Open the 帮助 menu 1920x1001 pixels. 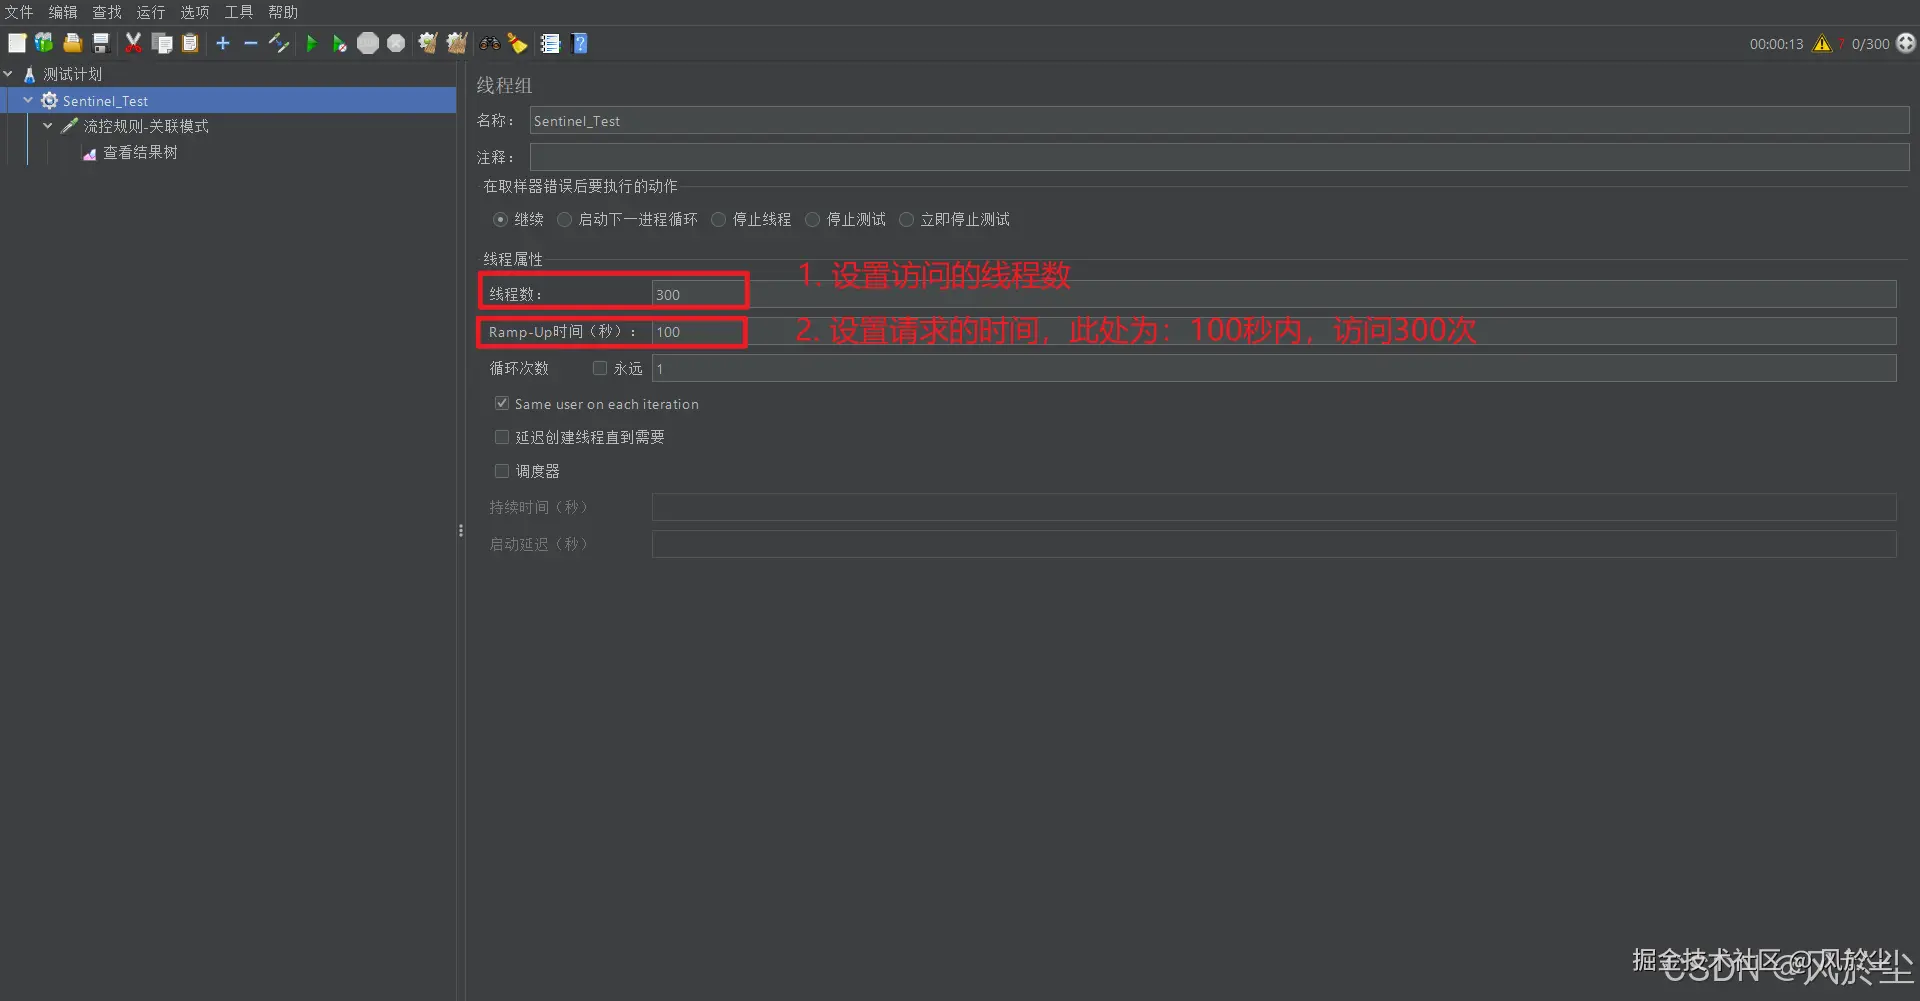(283, 12)
